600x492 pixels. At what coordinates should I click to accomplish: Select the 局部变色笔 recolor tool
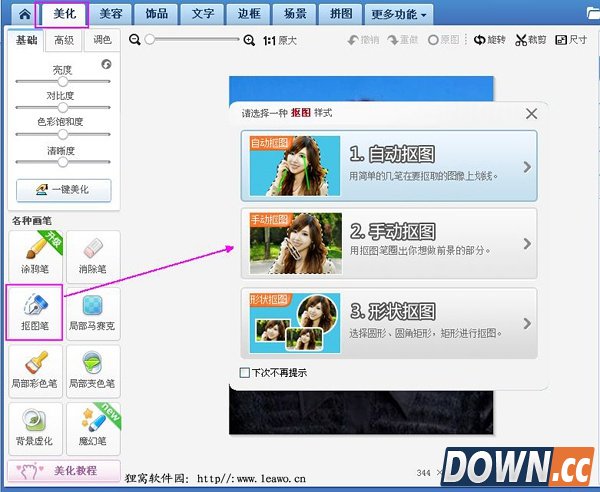coord(93,371)
